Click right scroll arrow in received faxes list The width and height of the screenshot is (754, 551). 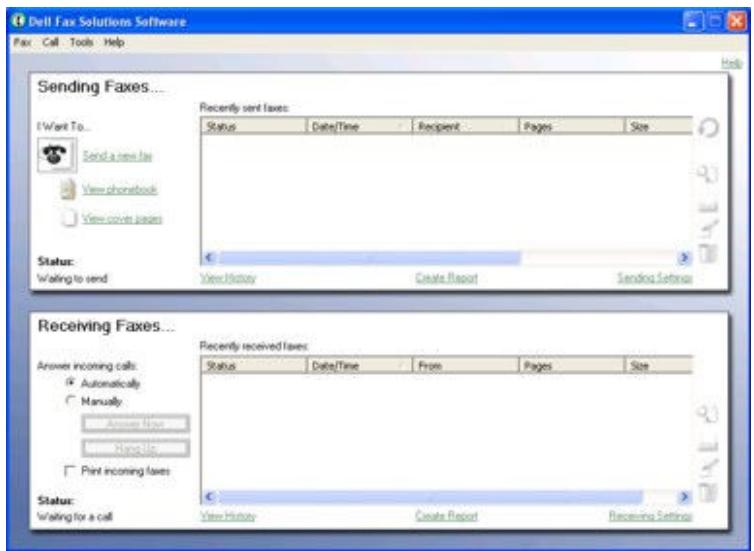point(684,496)
